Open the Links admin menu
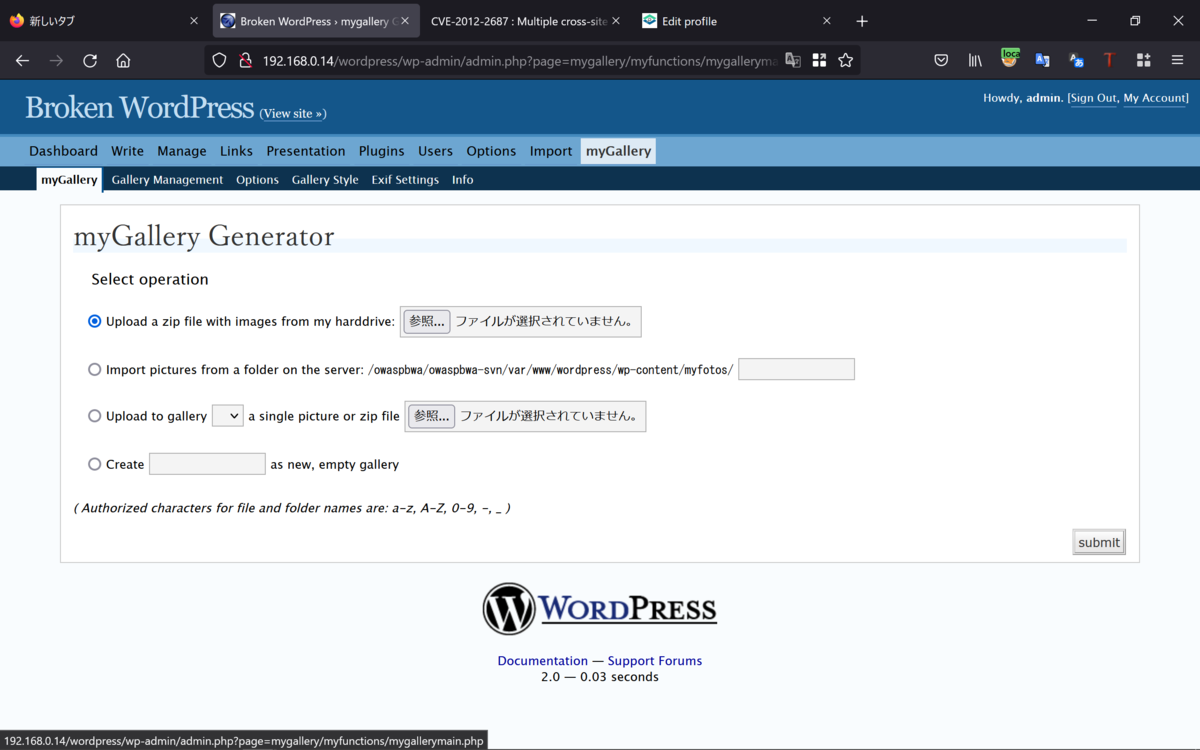Image resolution: width=1200 pixels, height=750 pixels. coord(236,151)
